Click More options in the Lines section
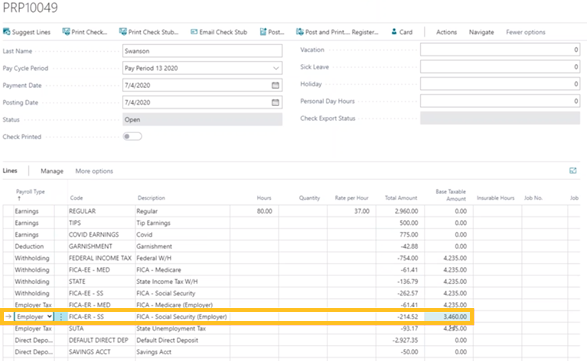The height and width of the screenshot is (361, 587). pos(94,171)
